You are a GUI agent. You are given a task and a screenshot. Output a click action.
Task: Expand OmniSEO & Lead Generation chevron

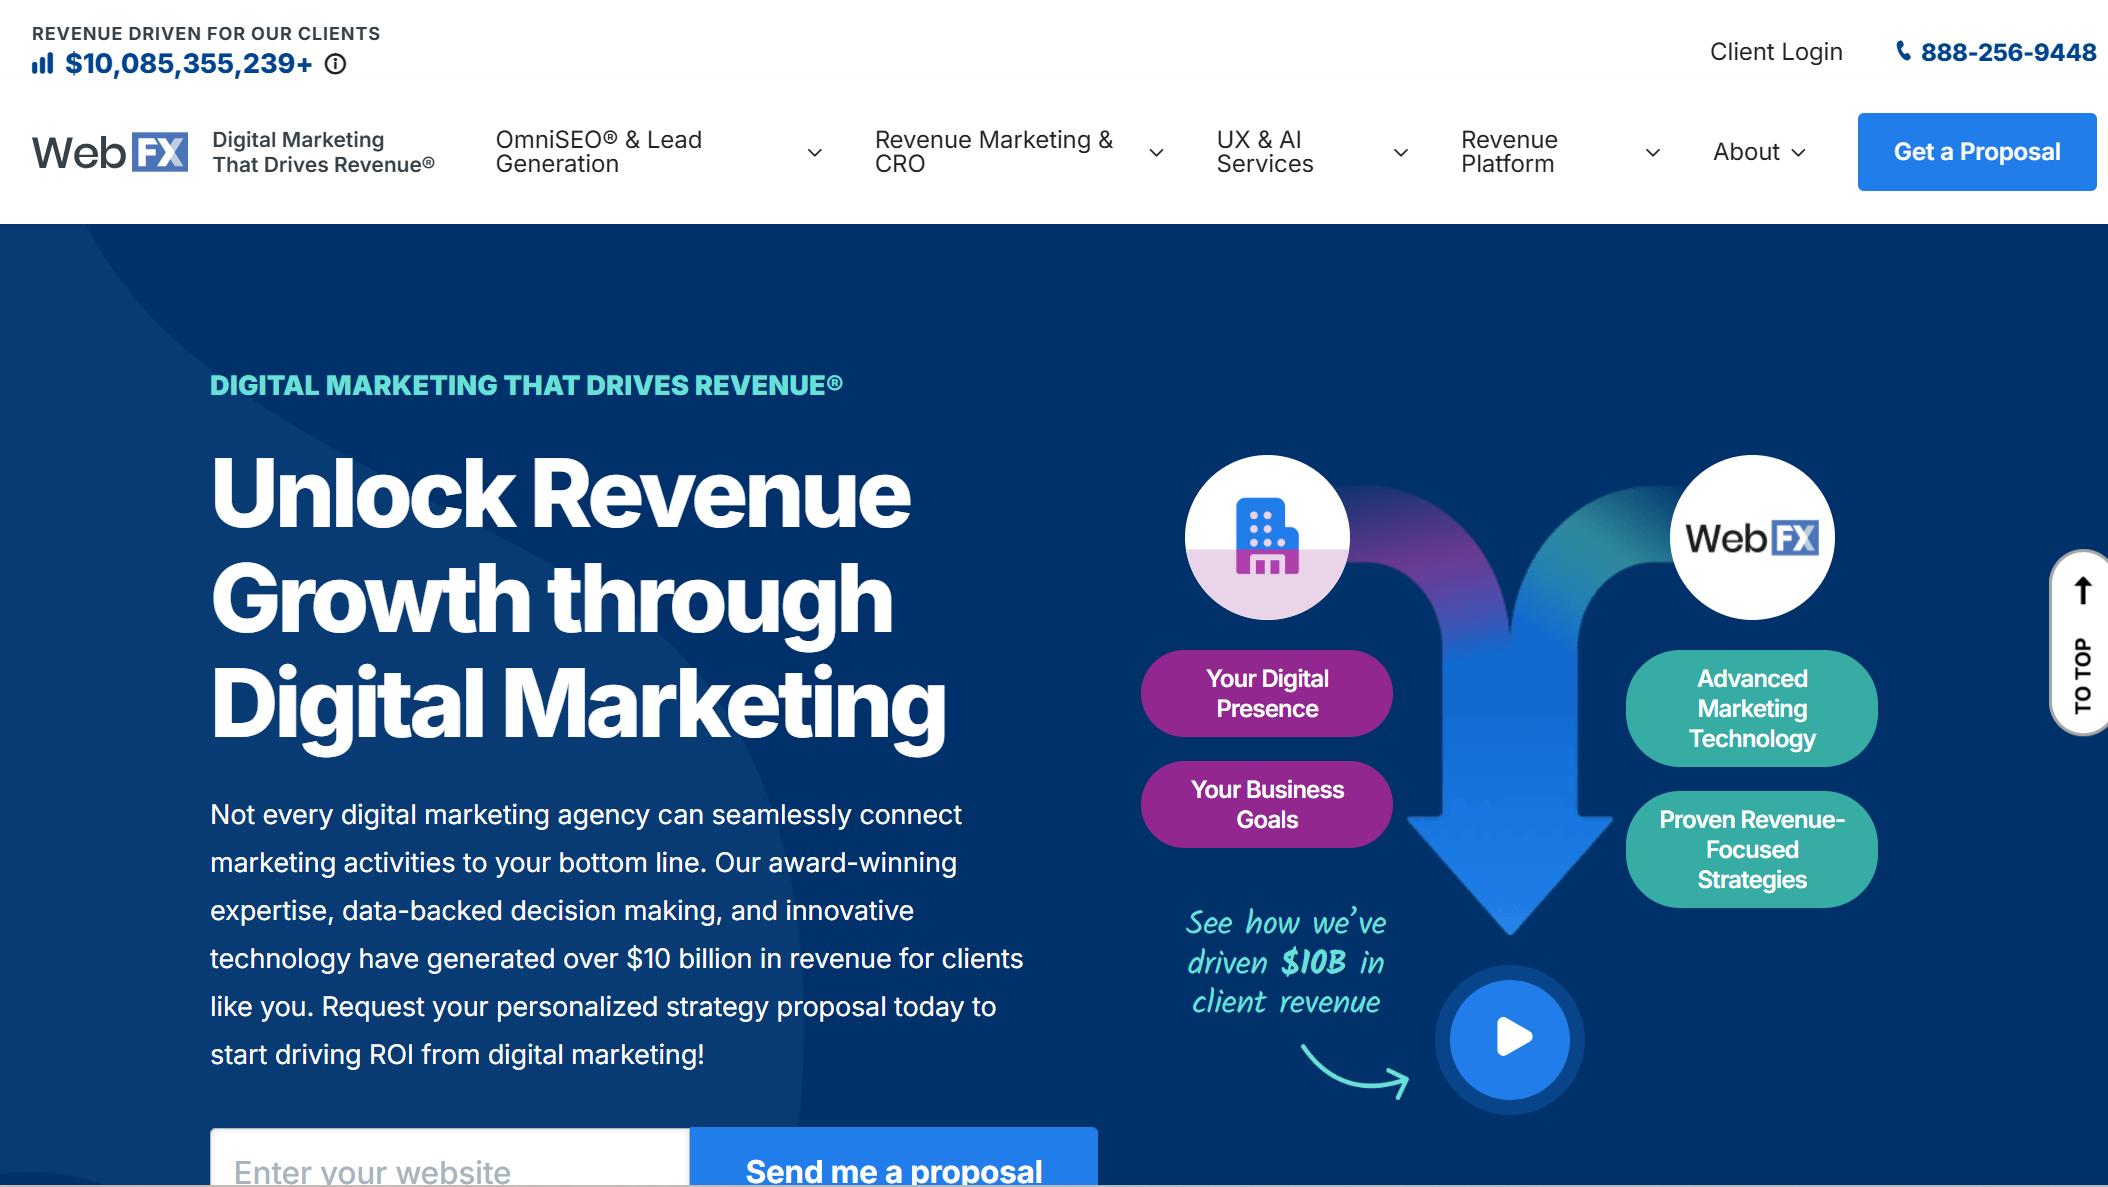815,153
